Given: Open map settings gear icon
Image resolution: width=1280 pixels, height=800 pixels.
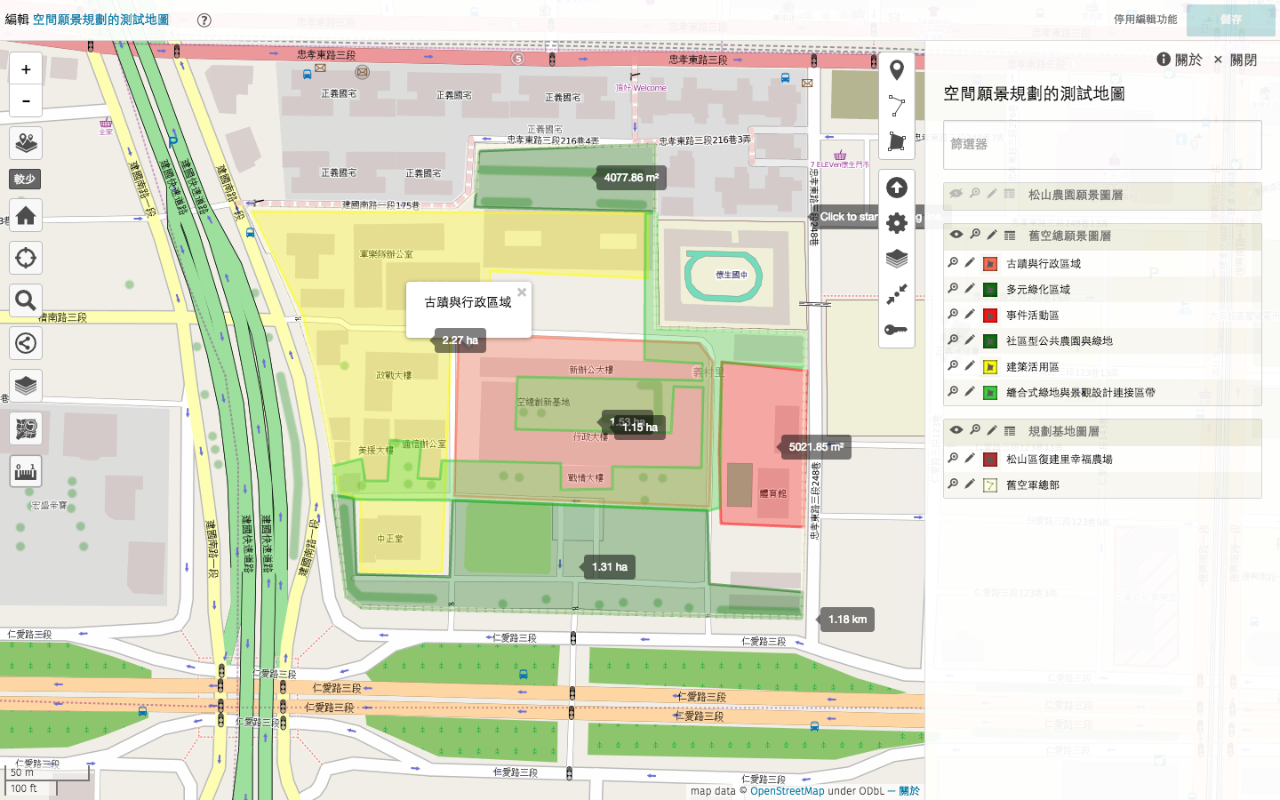Looking at the screenshot, I should tap(896, 223).
